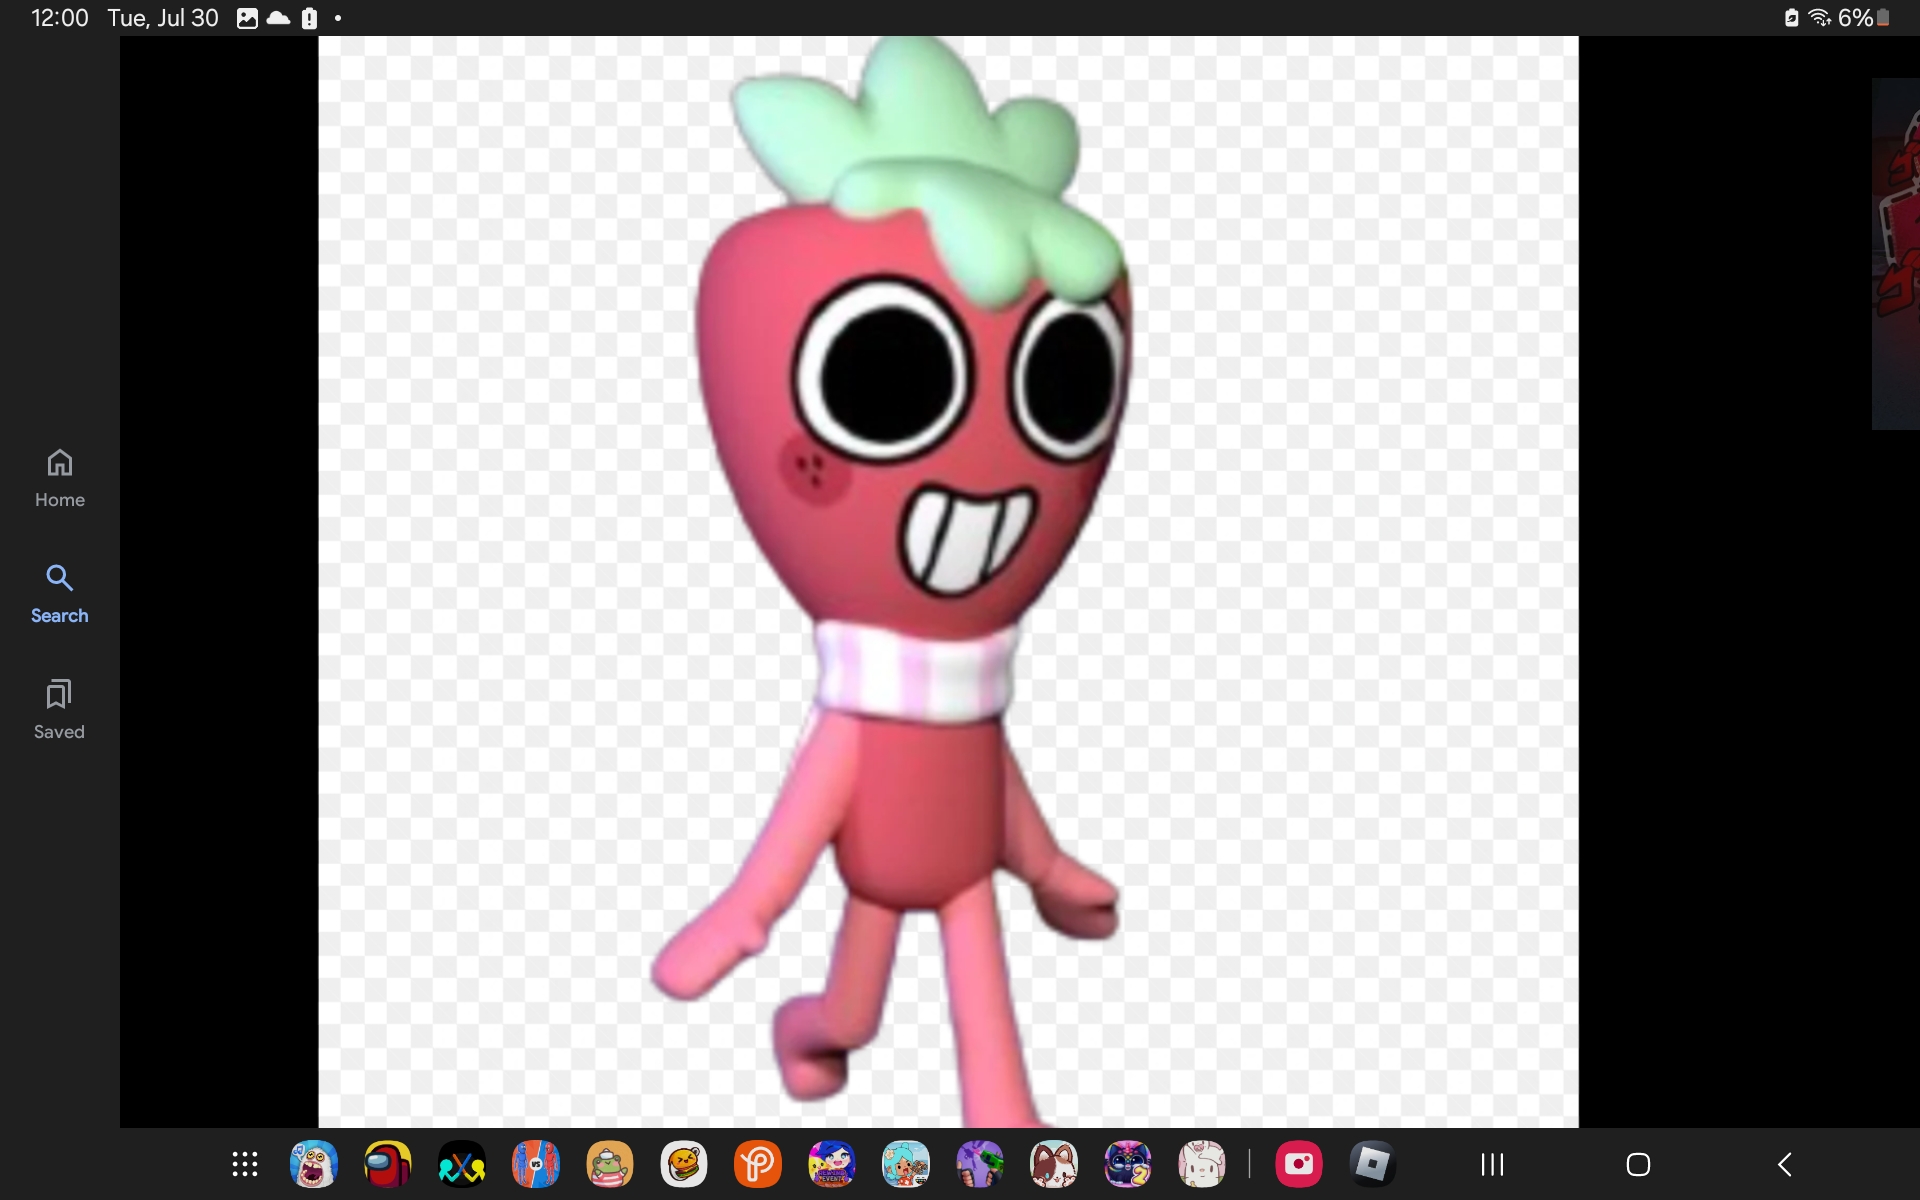Screen dimensions: 1920x1200
Task: Open the red vs blue fighters game
Action: (536, 1164)
